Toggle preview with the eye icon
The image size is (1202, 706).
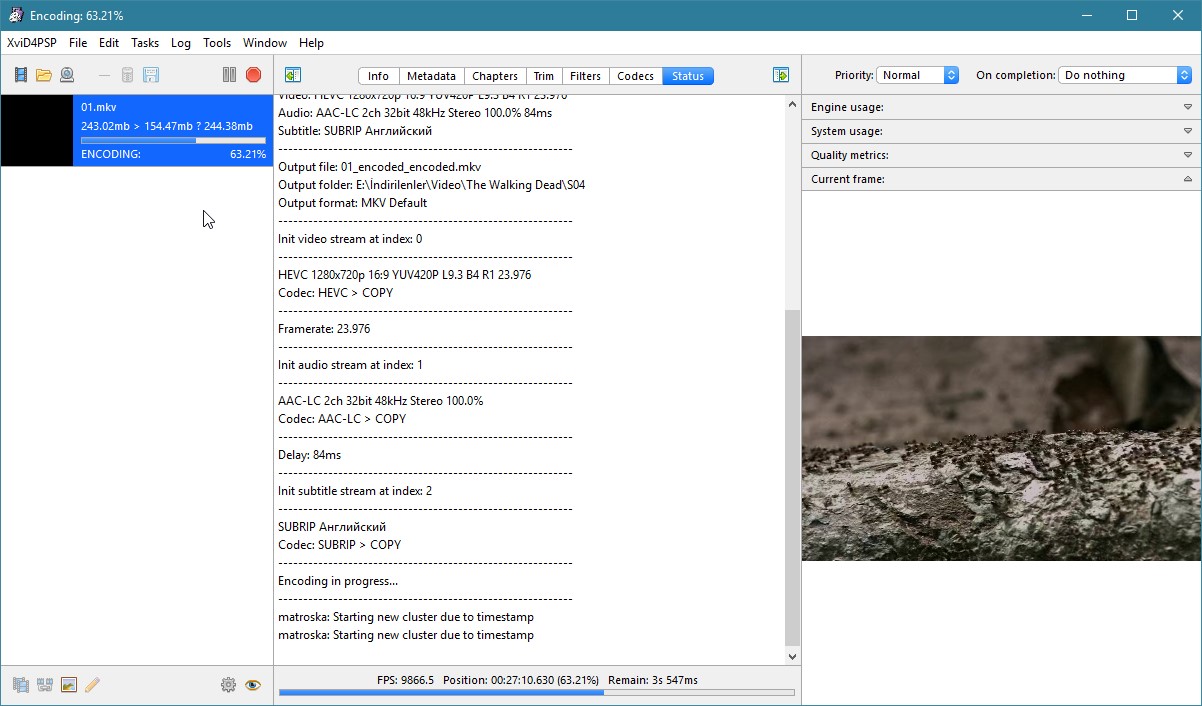pos(252,685)
